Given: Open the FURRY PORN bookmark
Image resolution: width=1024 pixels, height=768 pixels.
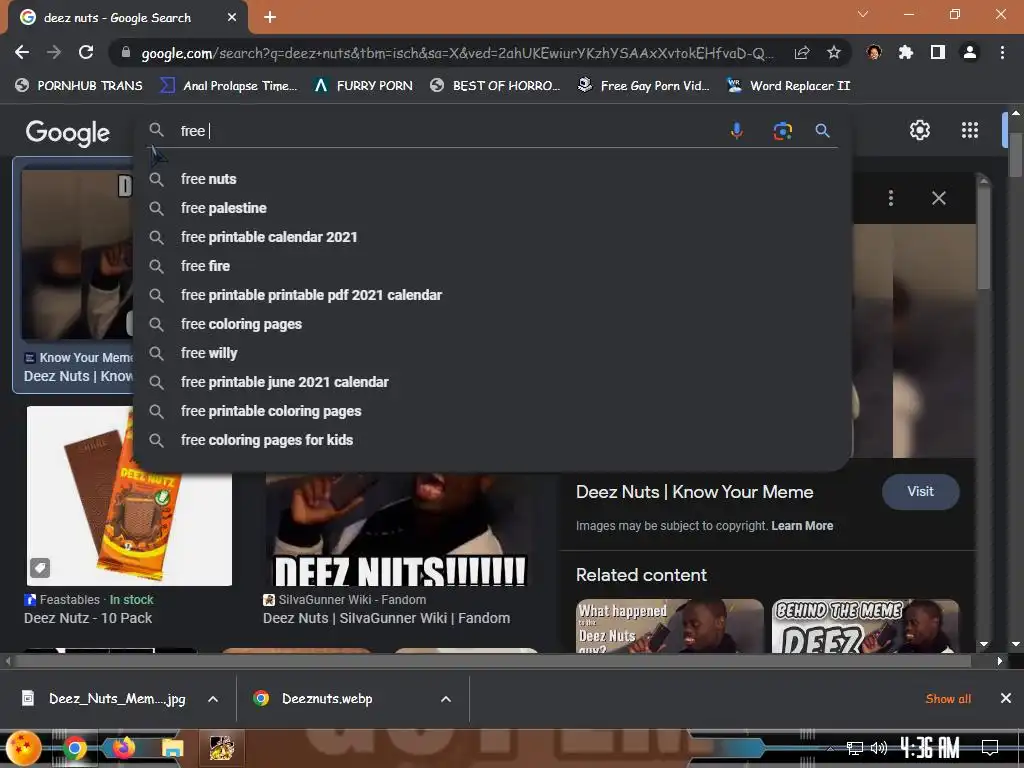Looking at the screenshot, I should point(363,86).
